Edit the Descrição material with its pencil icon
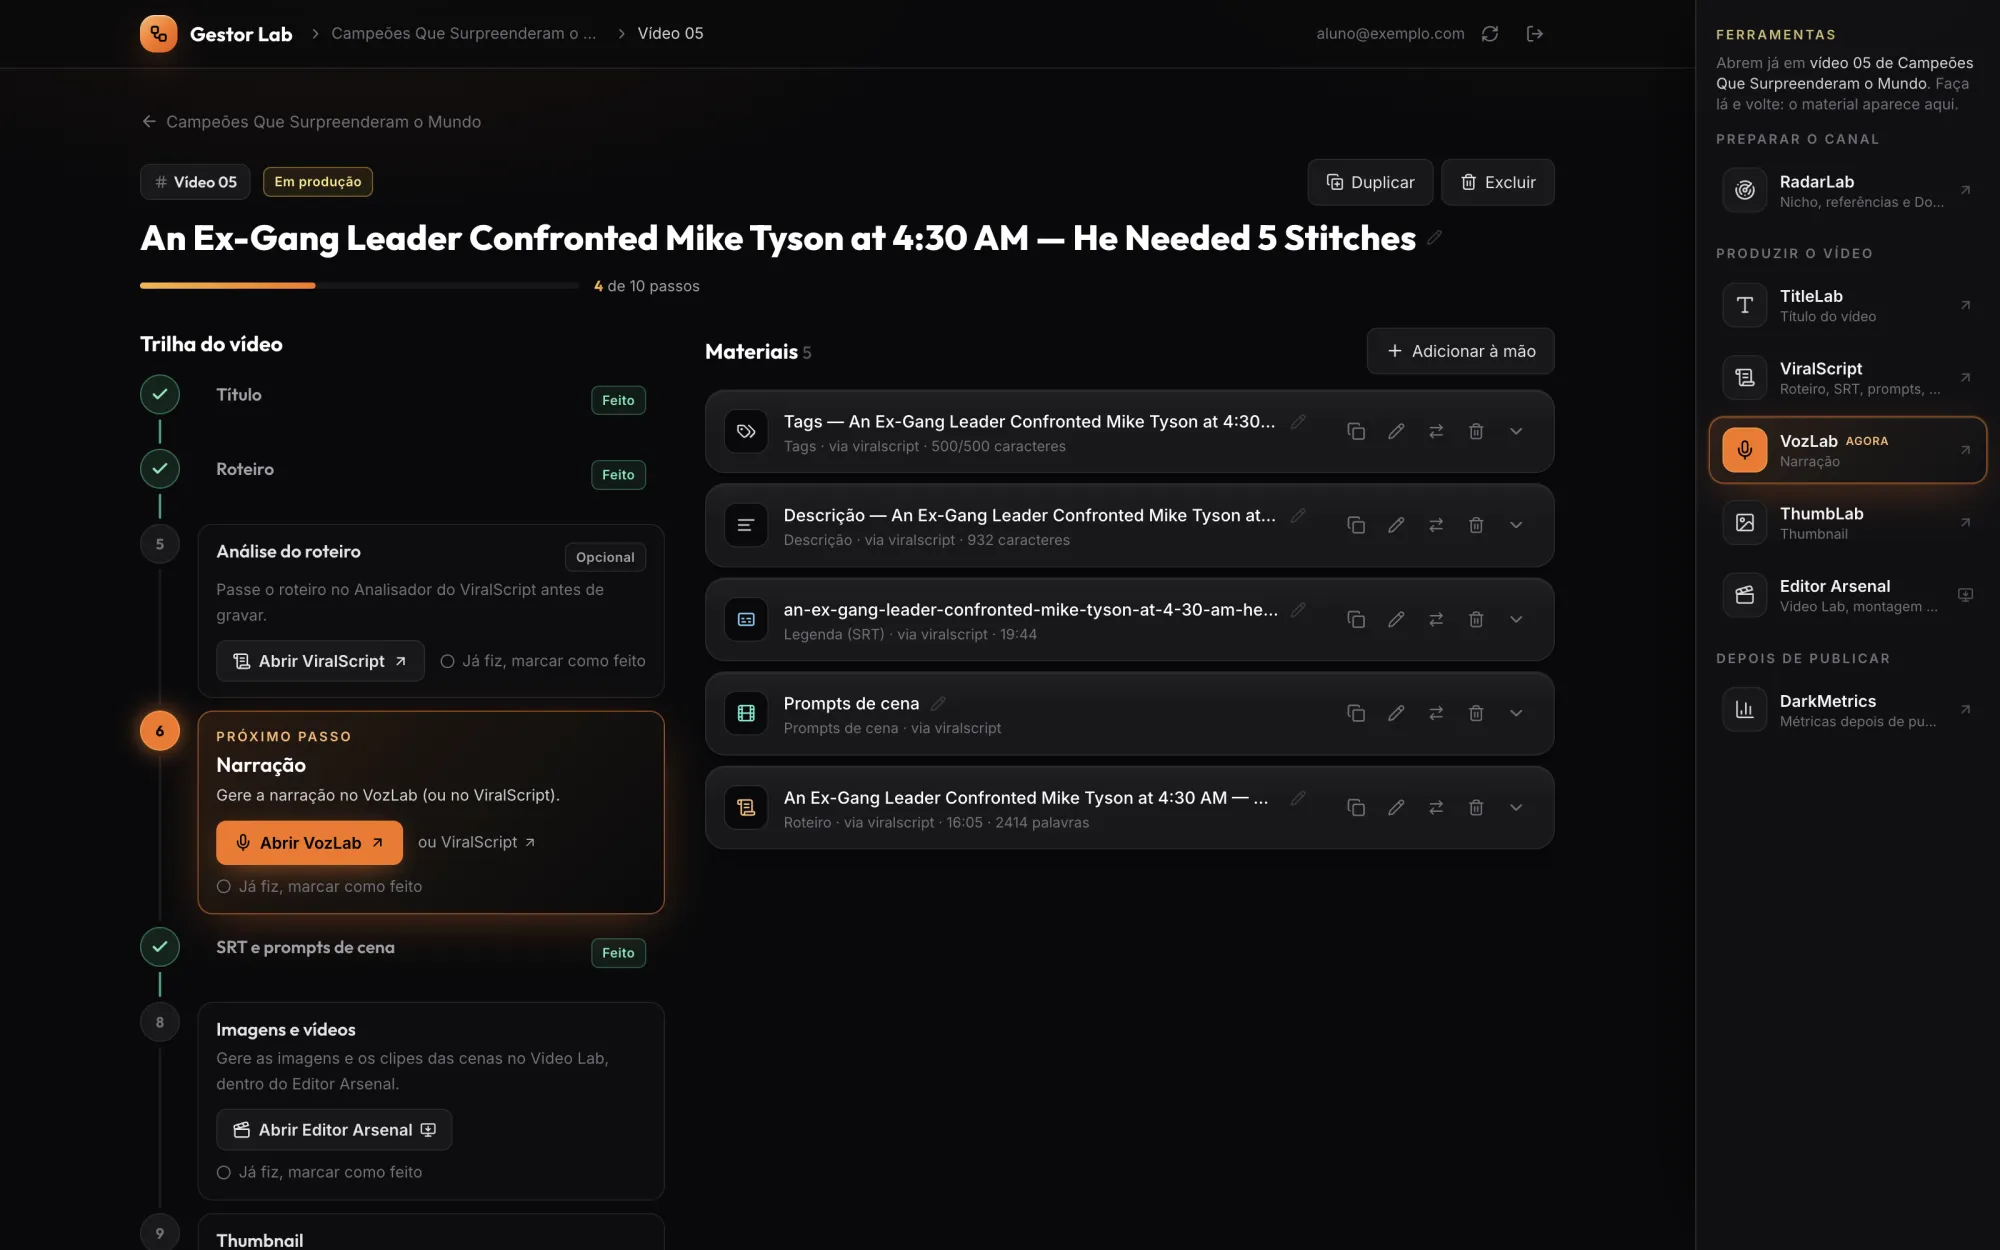This screenshot has height=1250, width=2000. click(1396, 525)
